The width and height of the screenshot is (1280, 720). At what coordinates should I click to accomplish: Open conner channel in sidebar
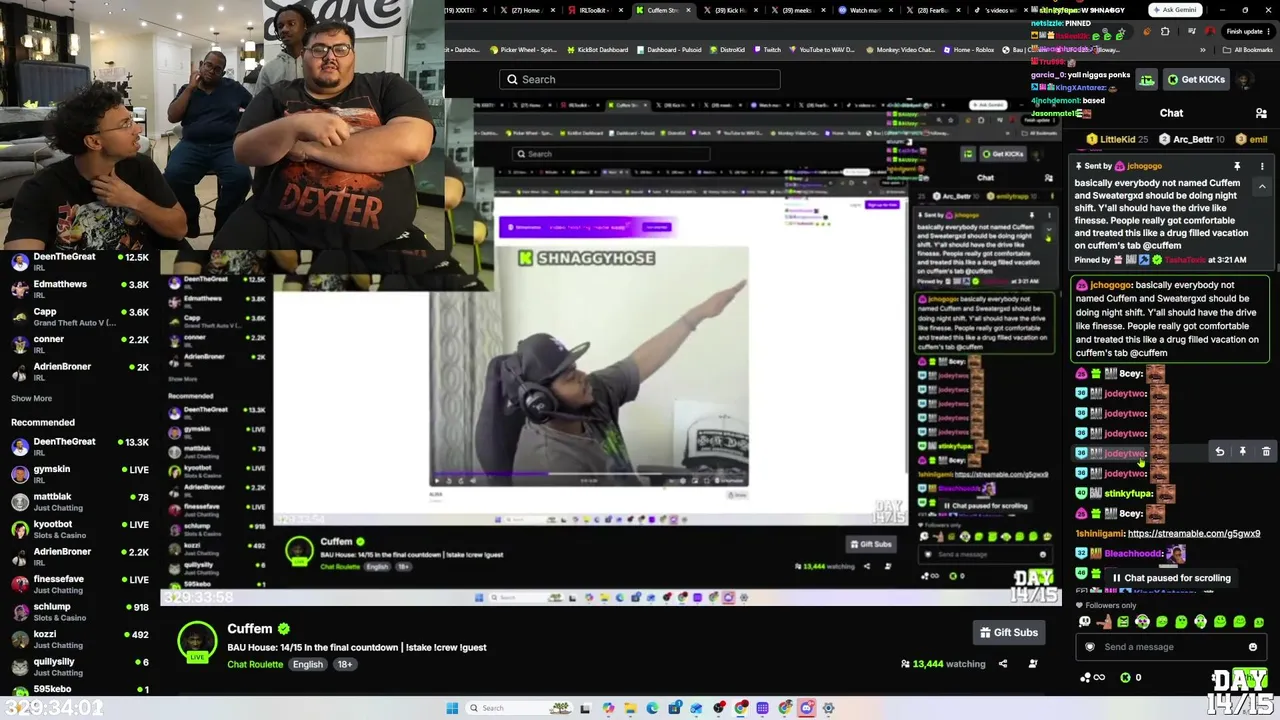(x=80, y=344)
